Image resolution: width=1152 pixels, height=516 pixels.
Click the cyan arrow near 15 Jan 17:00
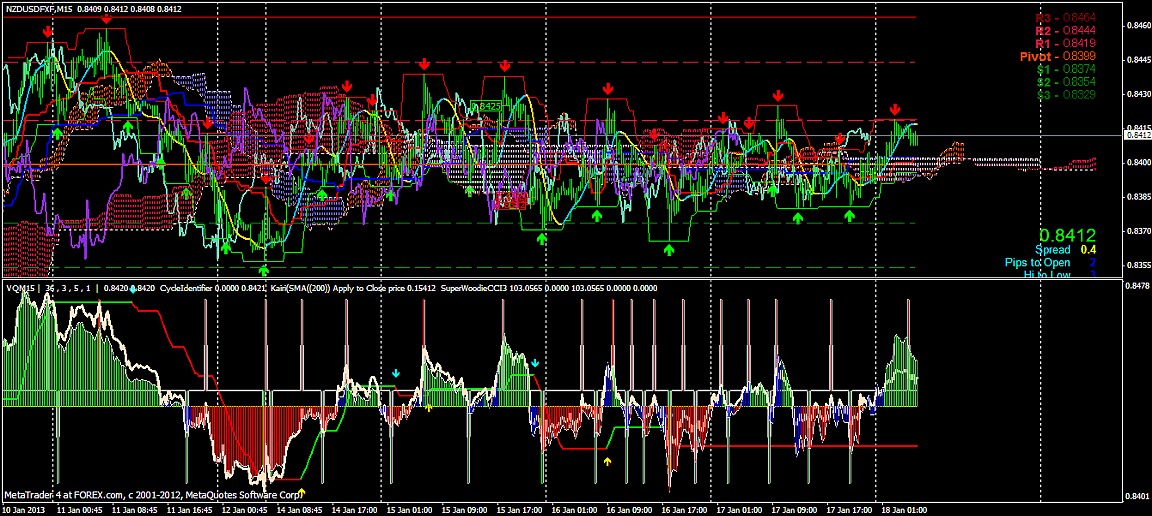535,363
